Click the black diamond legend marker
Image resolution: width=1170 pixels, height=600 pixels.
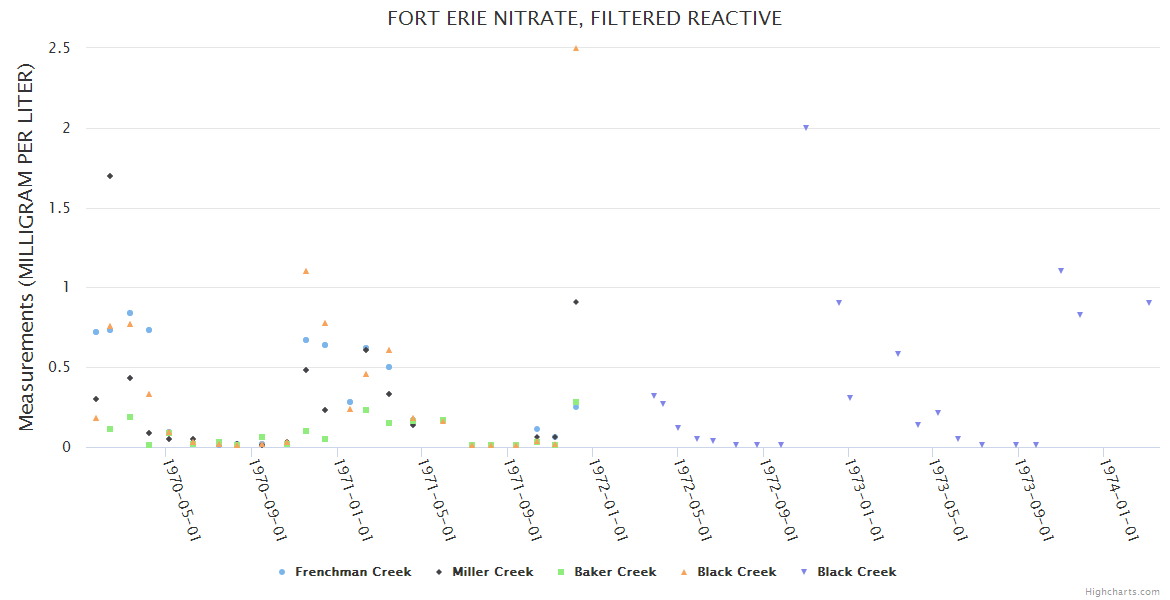[x=439, y=572]
